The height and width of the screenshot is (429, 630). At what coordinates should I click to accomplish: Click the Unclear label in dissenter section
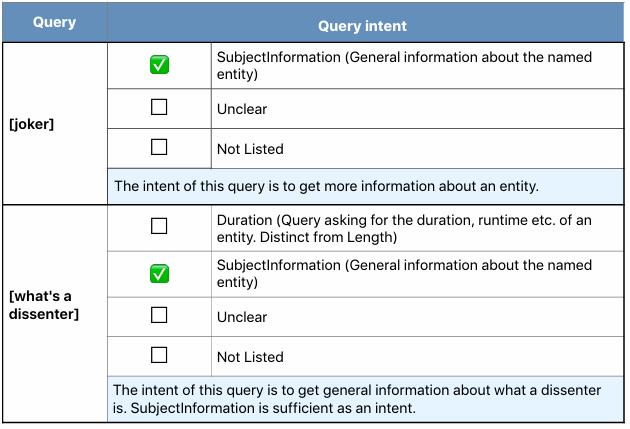pos(242,317)
